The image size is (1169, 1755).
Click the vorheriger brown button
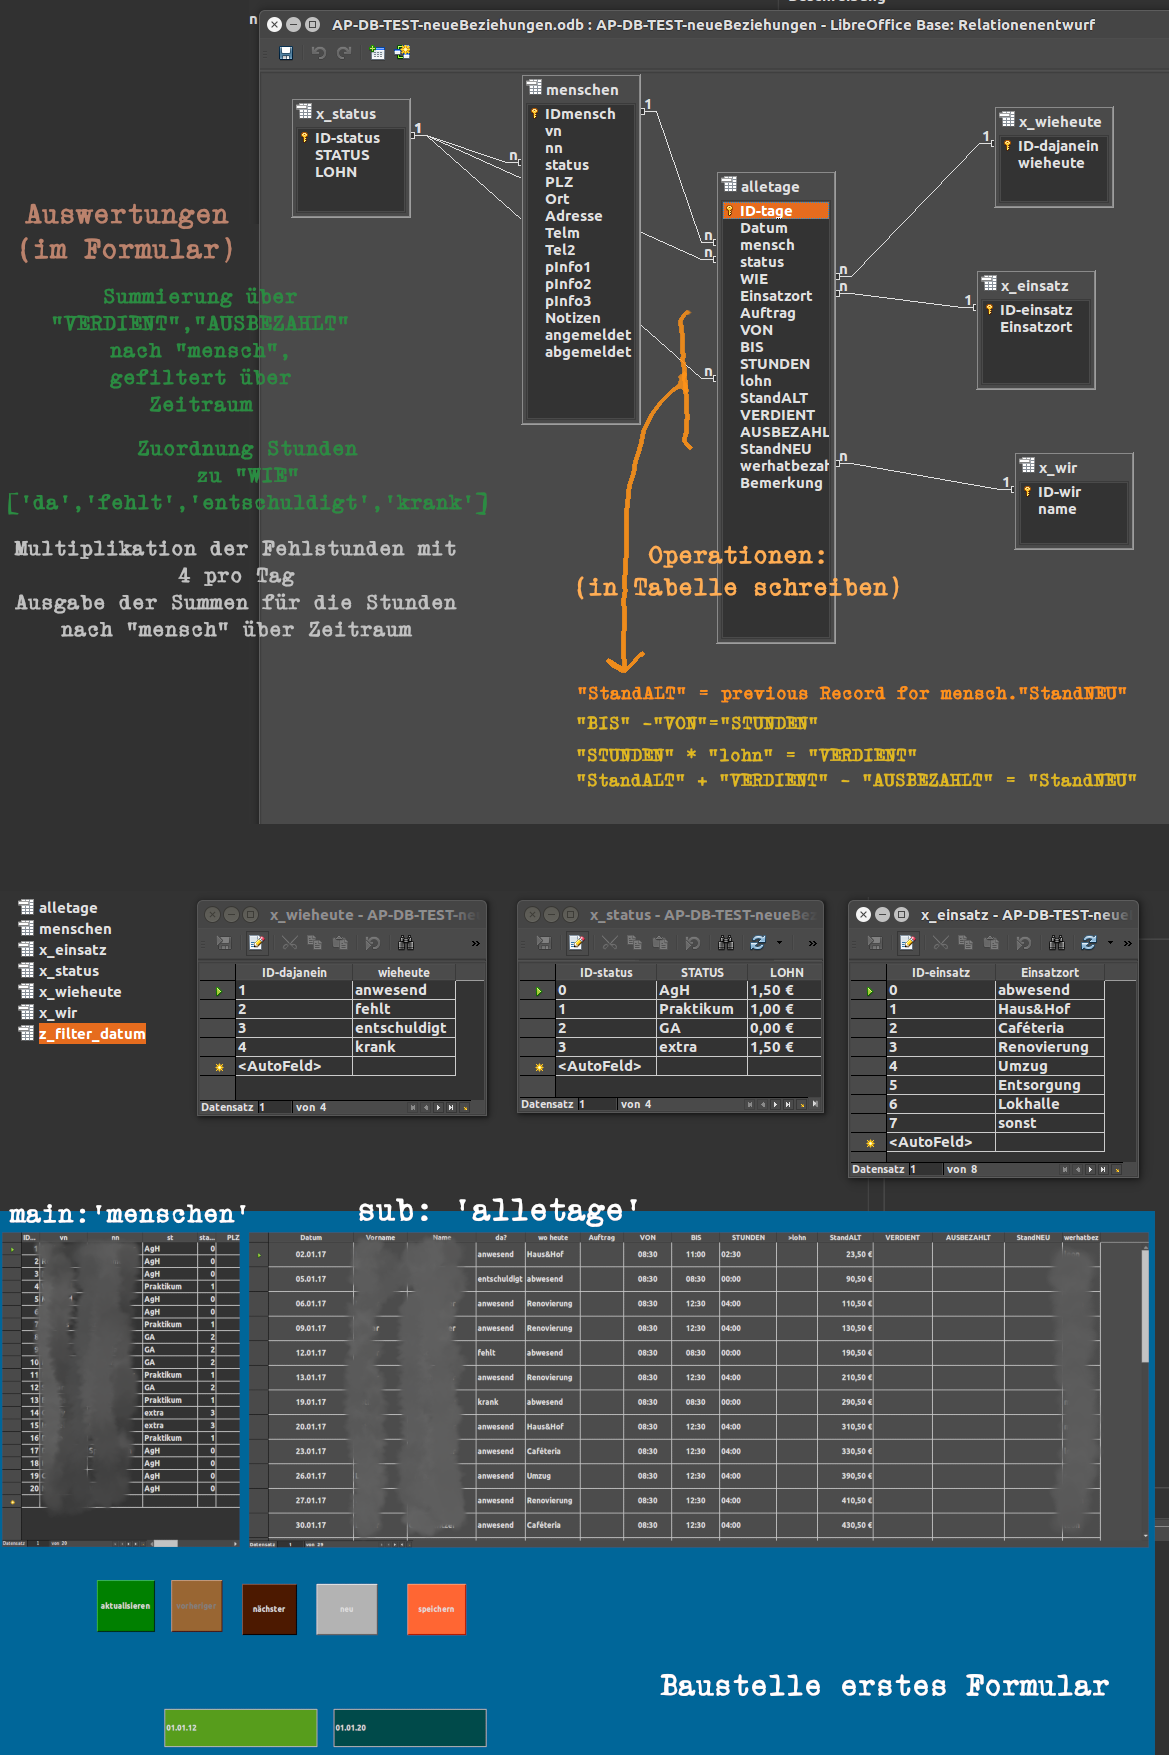point(196,1606)
